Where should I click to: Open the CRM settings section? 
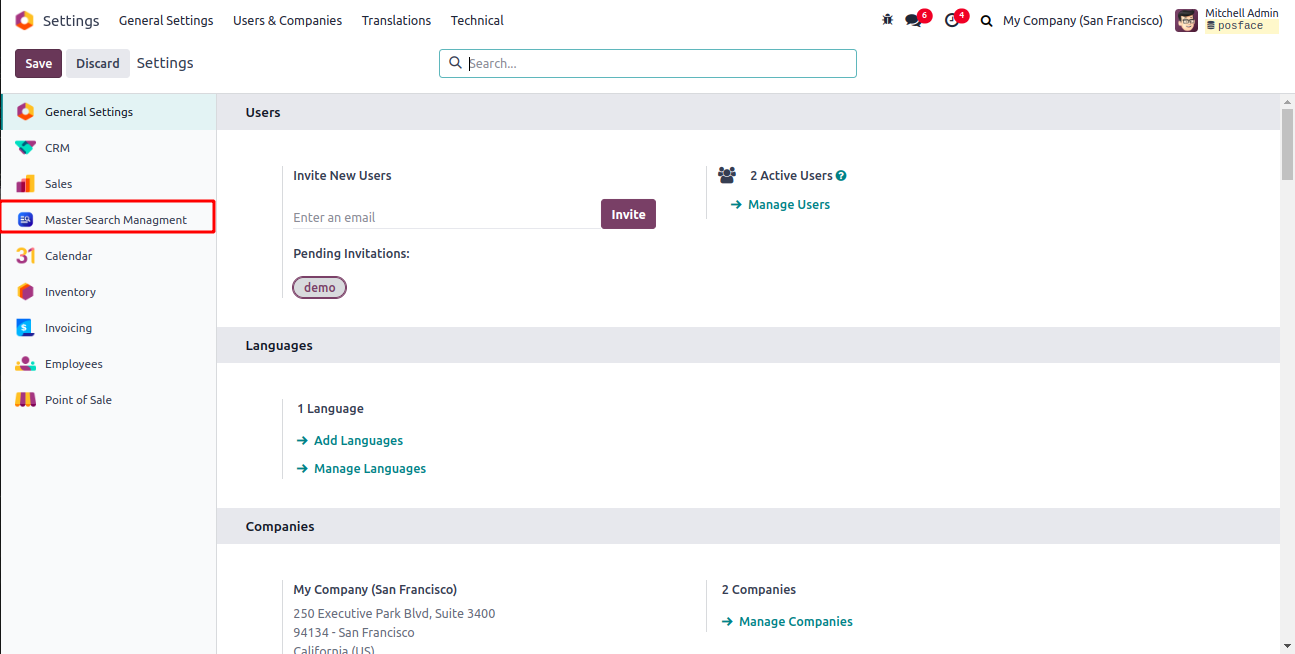57,148
